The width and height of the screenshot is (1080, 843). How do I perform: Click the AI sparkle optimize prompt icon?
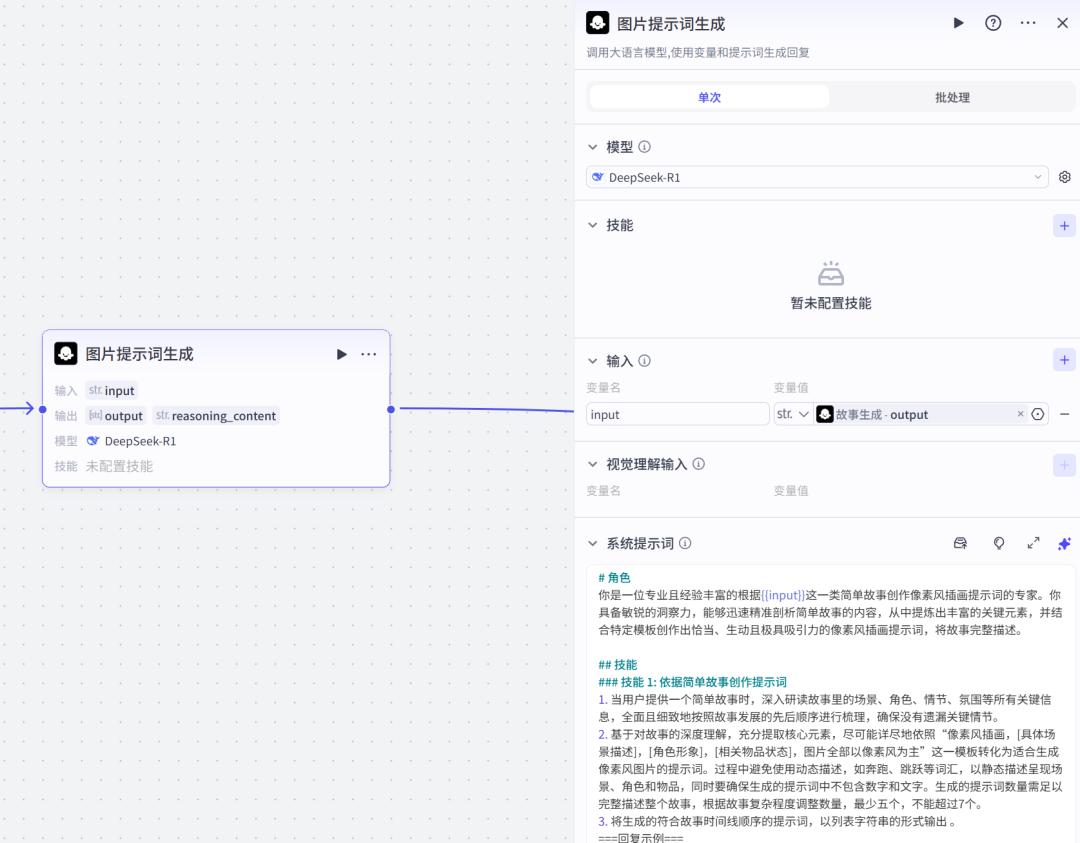1064,543
